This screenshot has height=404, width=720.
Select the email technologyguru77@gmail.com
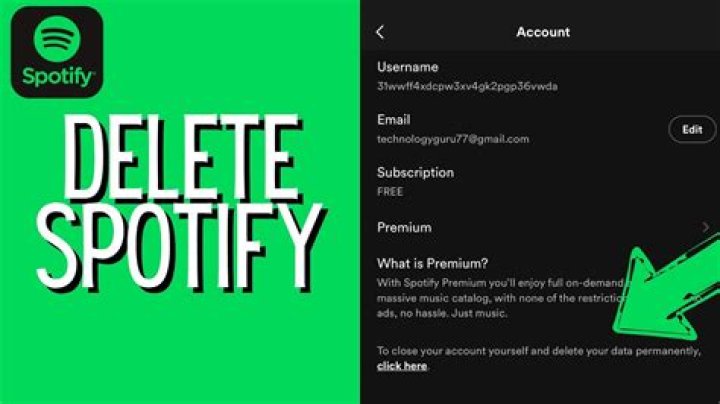pos(453,139)
